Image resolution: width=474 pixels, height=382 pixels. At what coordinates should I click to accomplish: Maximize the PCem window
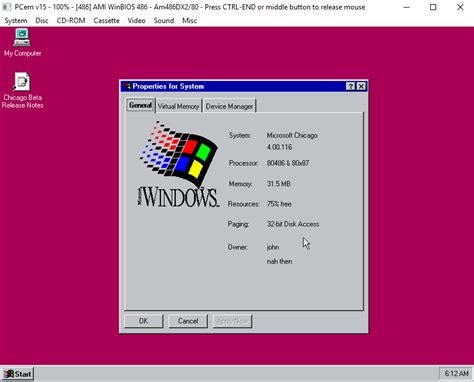(x=433, y=7)
